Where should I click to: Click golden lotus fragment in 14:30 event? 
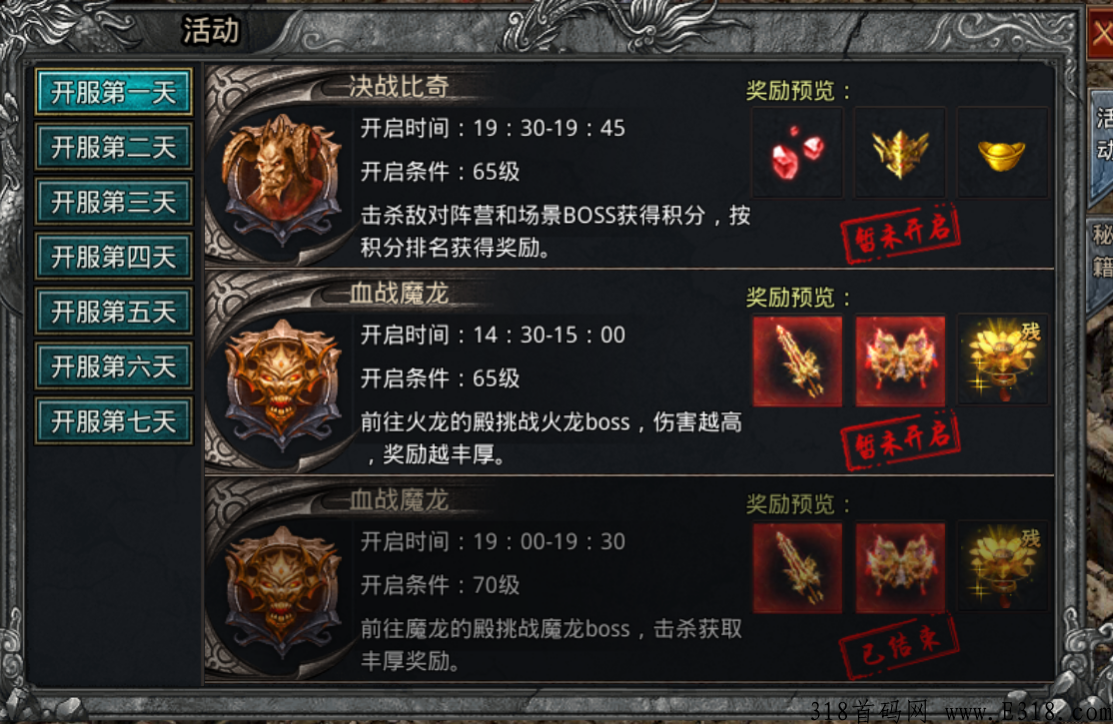(x=1002, y=361)
